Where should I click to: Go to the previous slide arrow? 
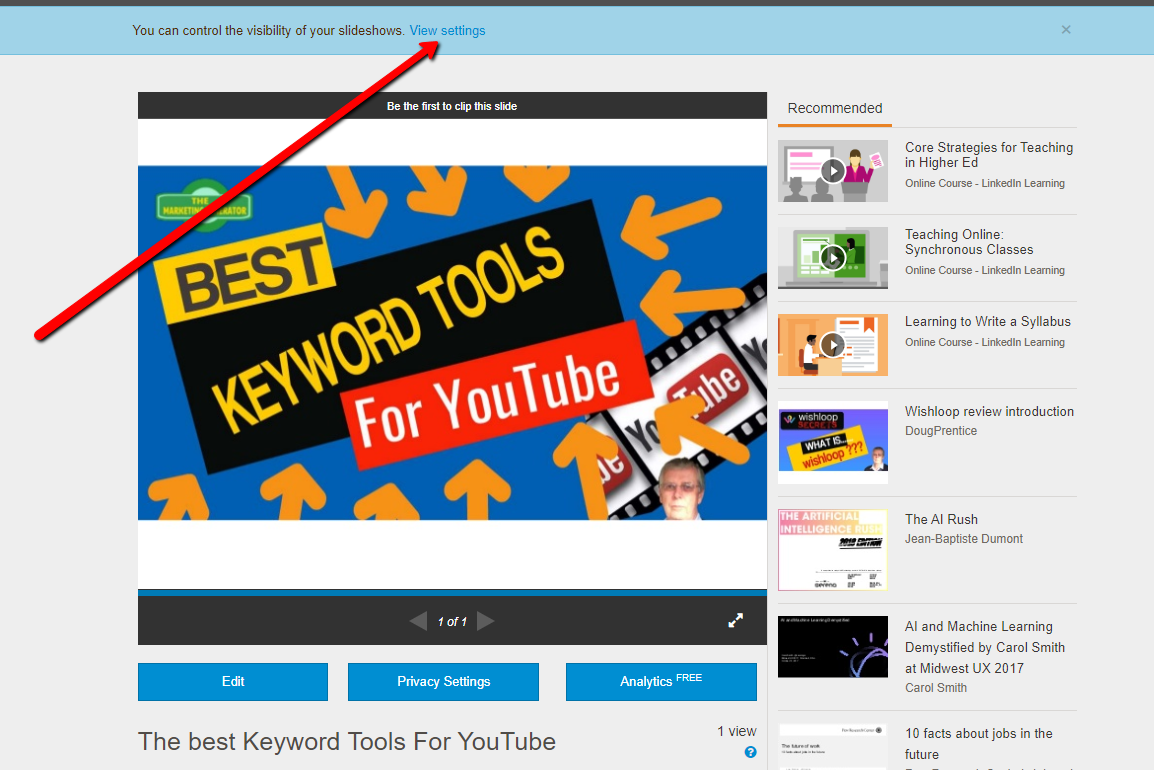pos(418,621)
